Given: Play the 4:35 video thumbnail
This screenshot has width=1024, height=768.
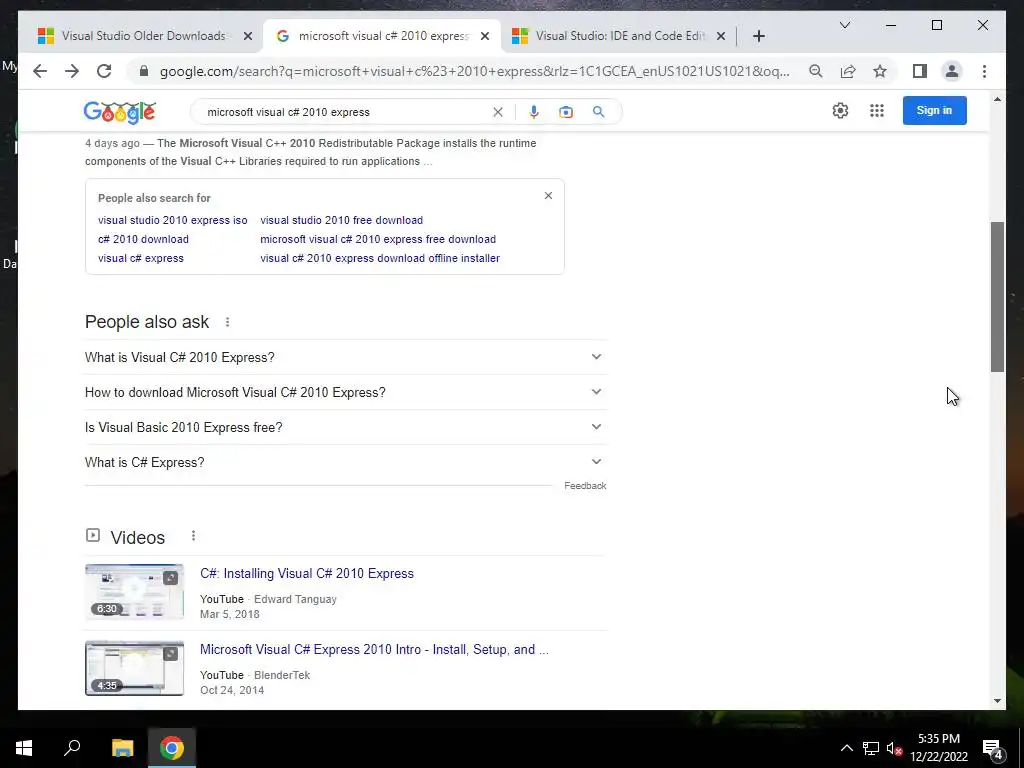Looking at the screenshot, I should [x=135, y=668].
